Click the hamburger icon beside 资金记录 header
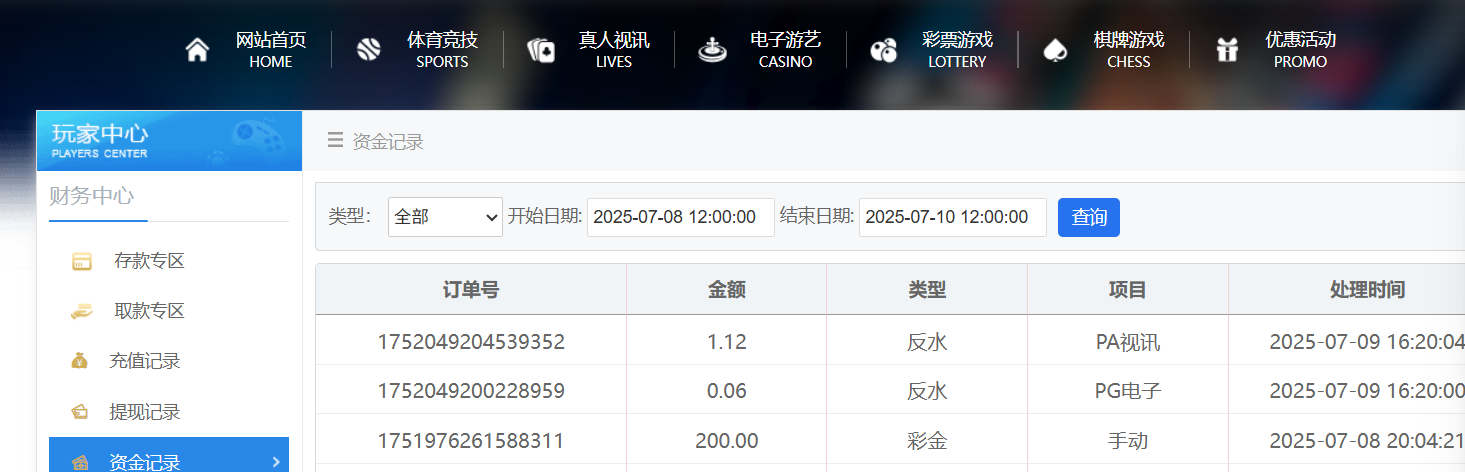Viewport: 1465px width, 472px height. (335, 141)
